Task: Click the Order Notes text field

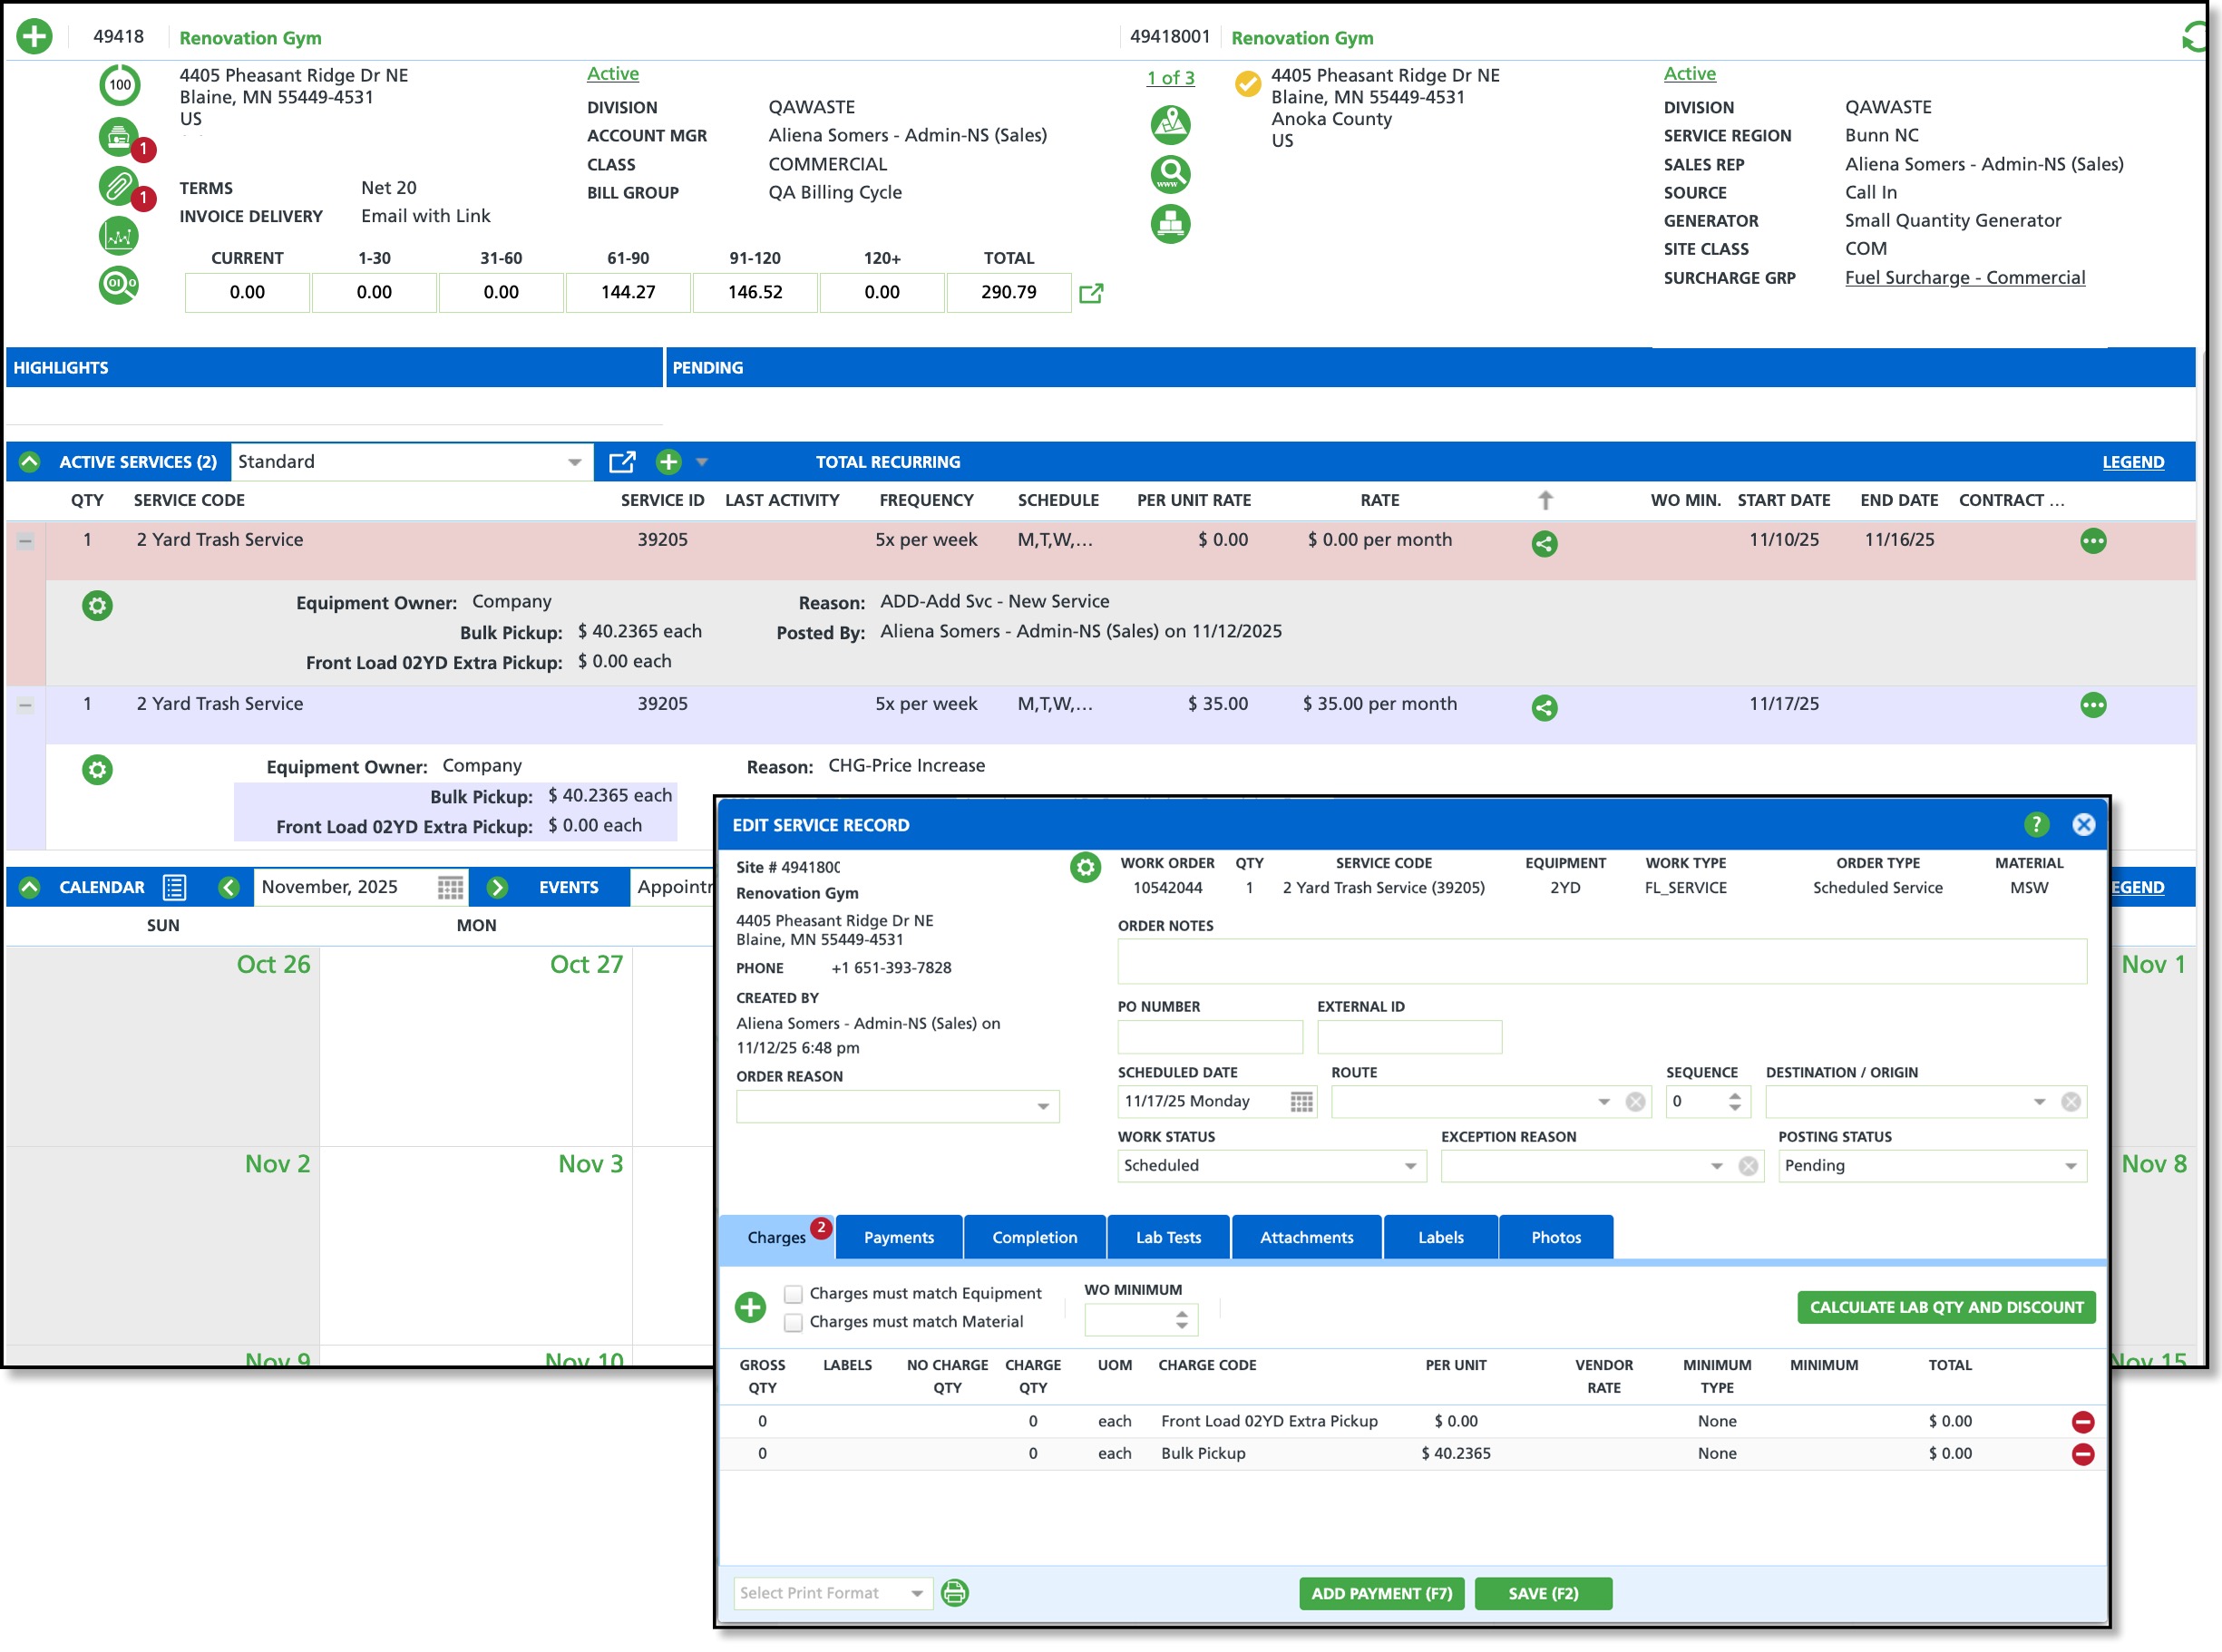Action: [x=1601, y=961]
